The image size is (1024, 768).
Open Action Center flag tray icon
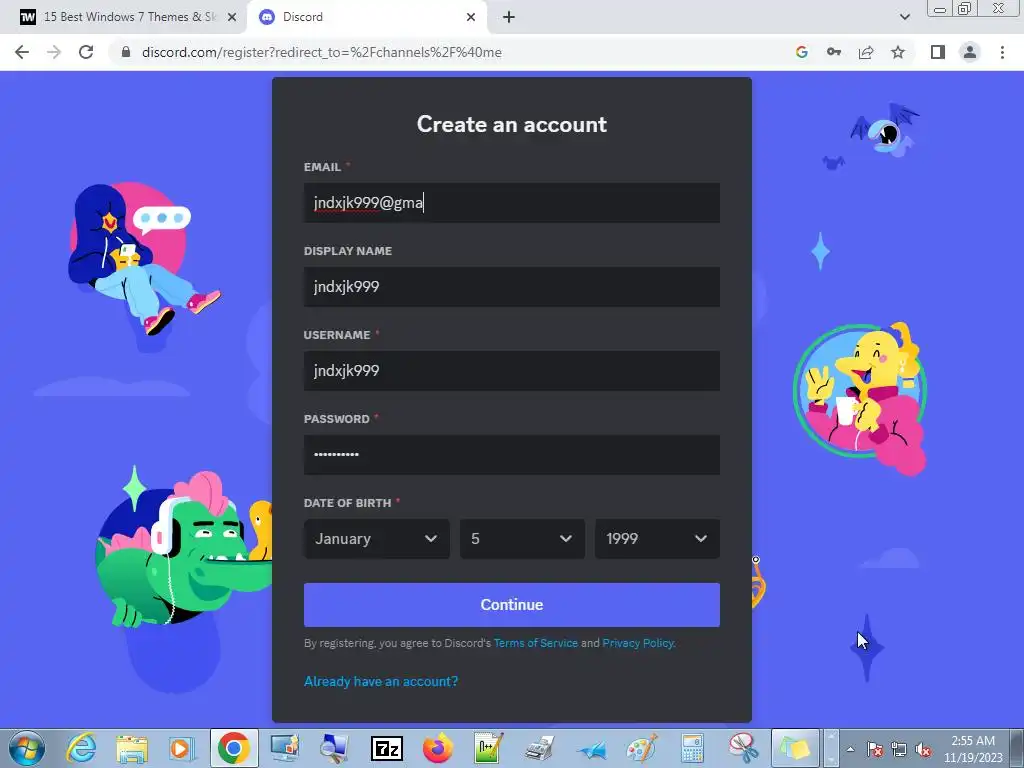click(874, 749)
